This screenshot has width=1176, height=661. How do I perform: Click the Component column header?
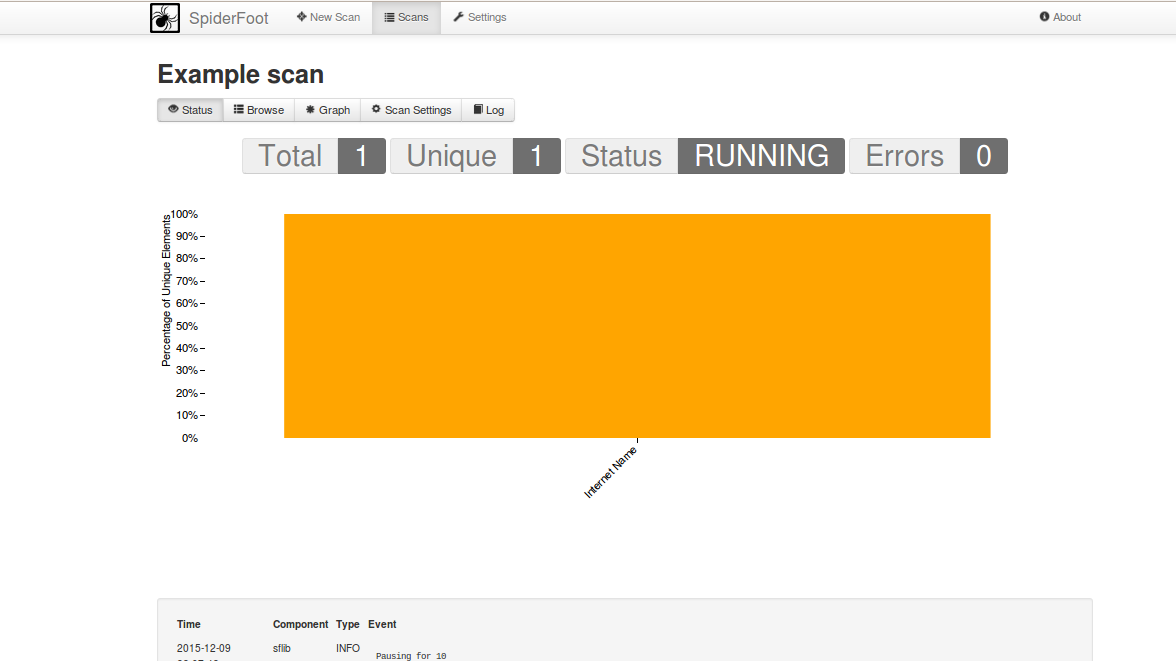click(300, 624)
